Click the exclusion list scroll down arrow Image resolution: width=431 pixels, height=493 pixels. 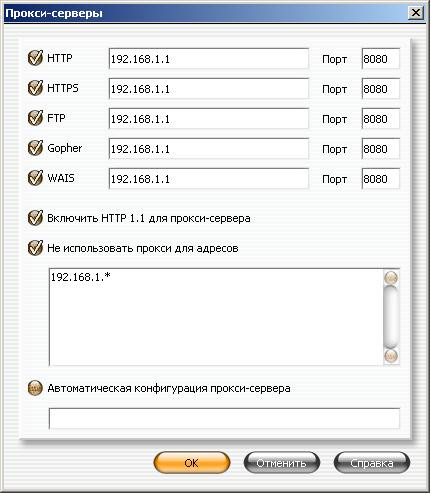coord(391,356)
